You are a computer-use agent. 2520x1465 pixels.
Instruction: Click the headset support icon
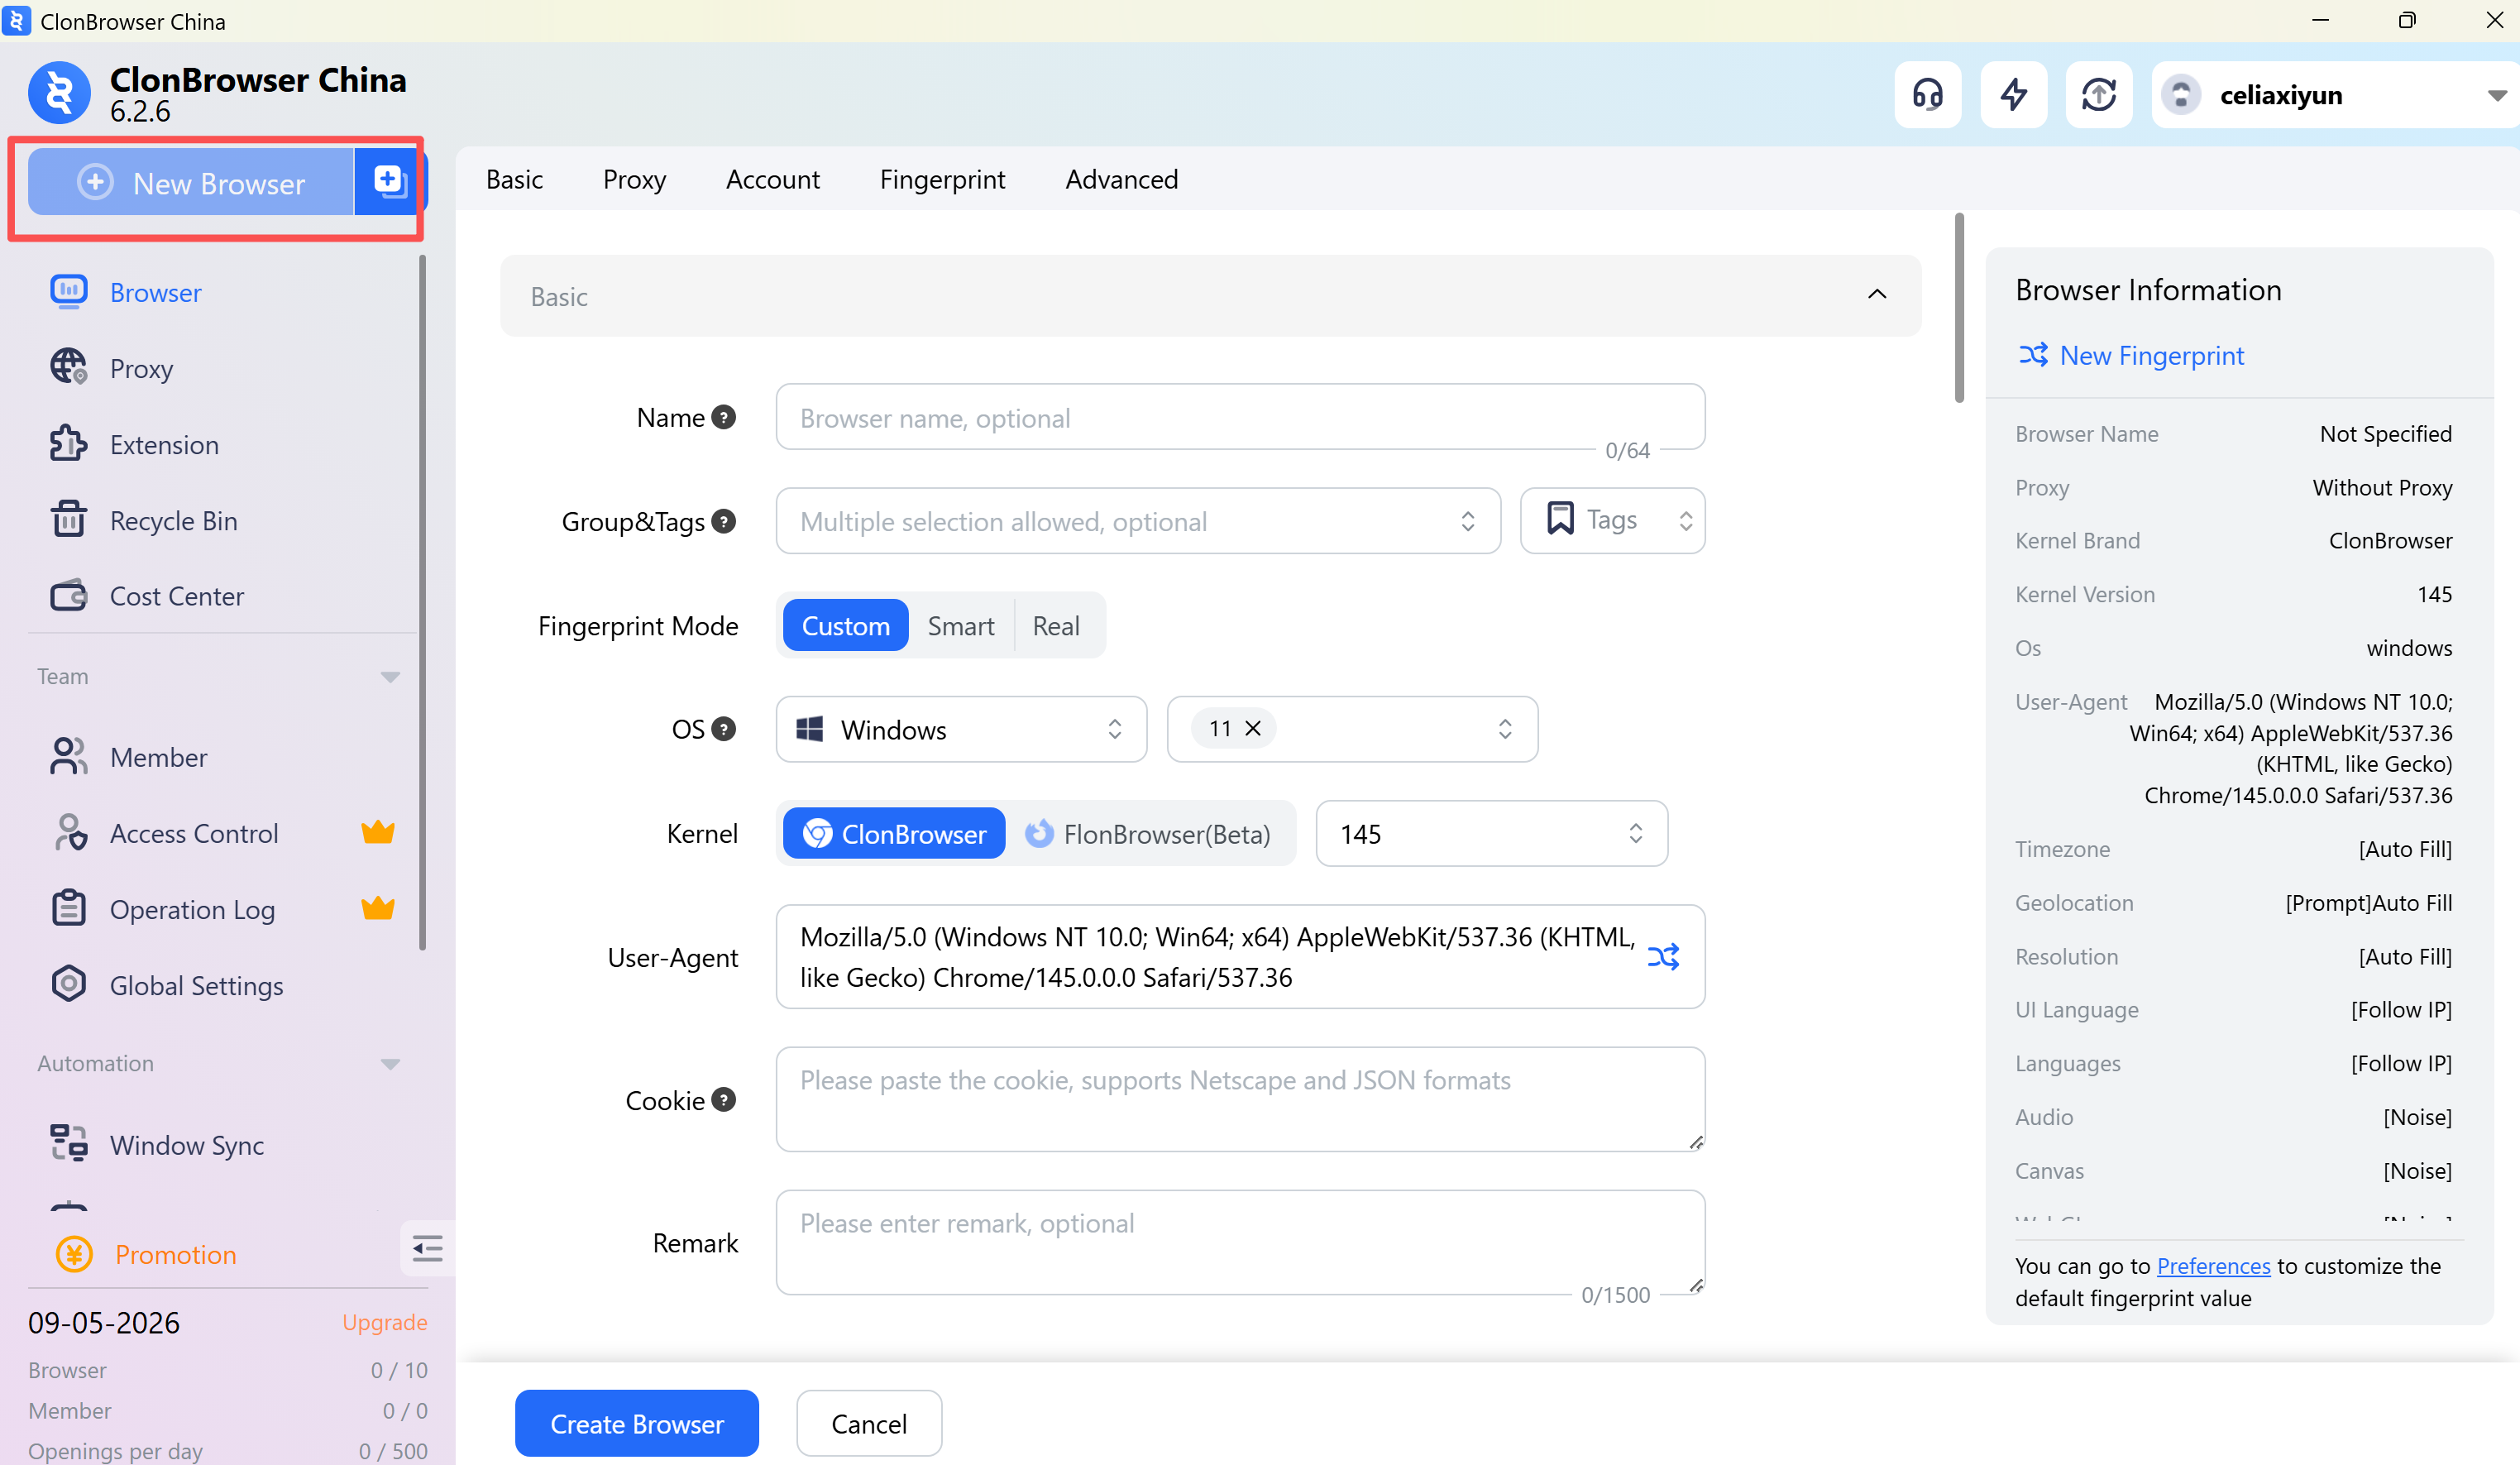click(1927, 95)
